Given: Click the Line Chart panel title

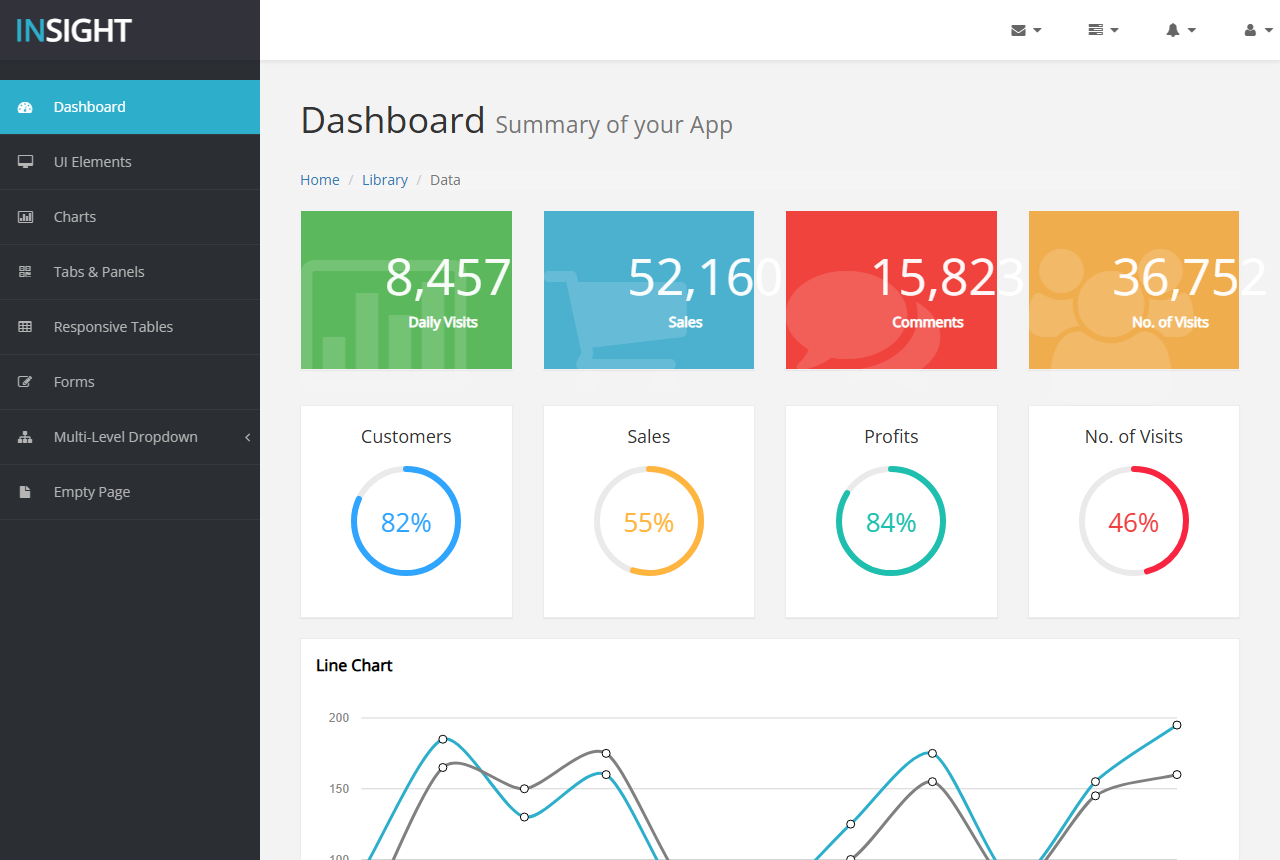Looking at the screenshot, I should point(354,666).
